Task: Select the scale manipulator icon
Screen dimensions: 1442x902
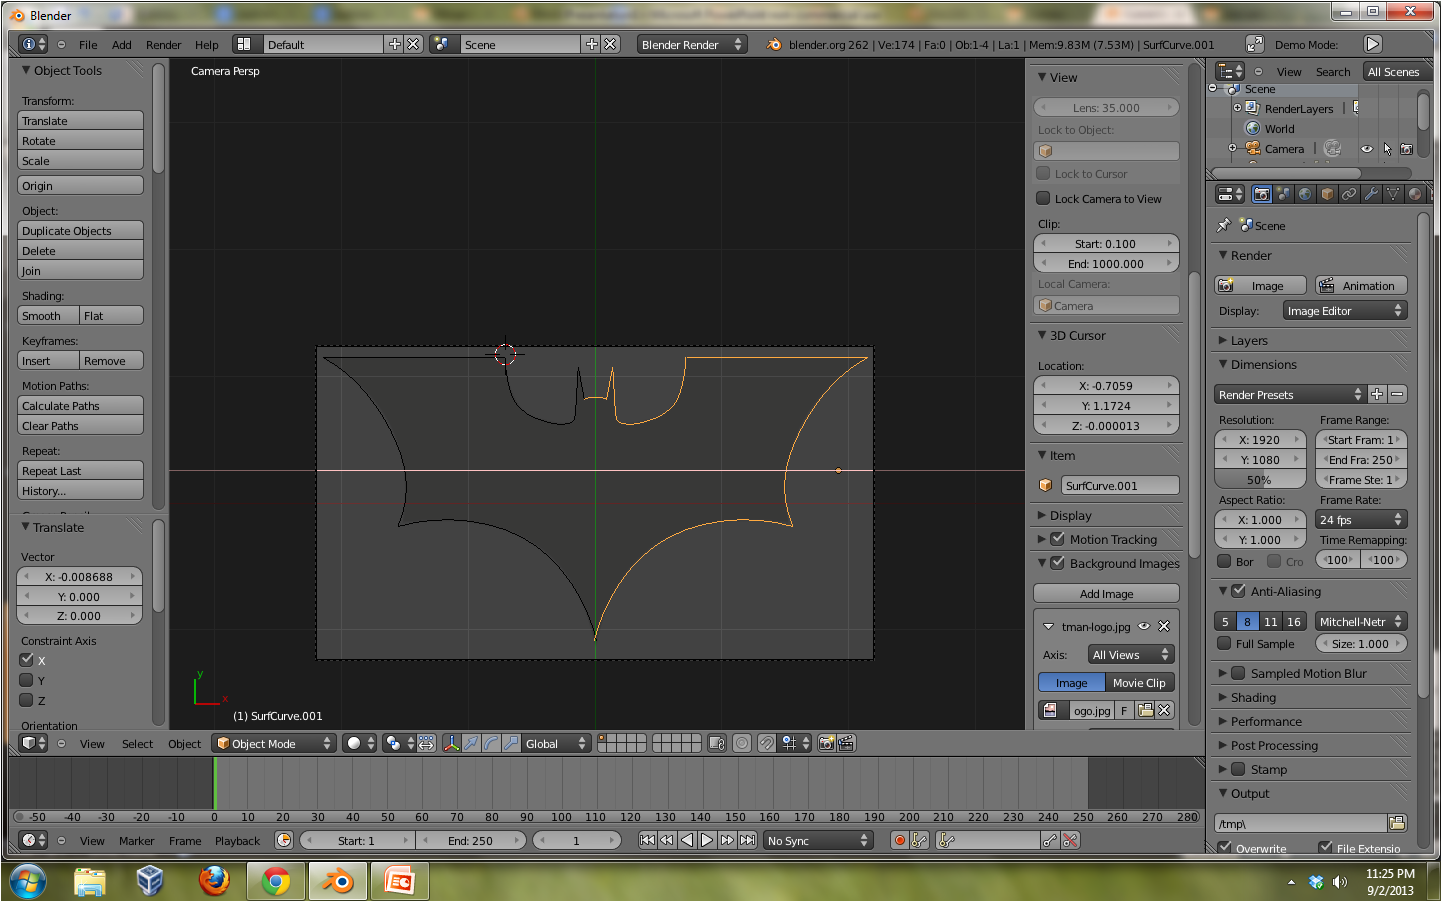Action: click(x=511, y=743)
